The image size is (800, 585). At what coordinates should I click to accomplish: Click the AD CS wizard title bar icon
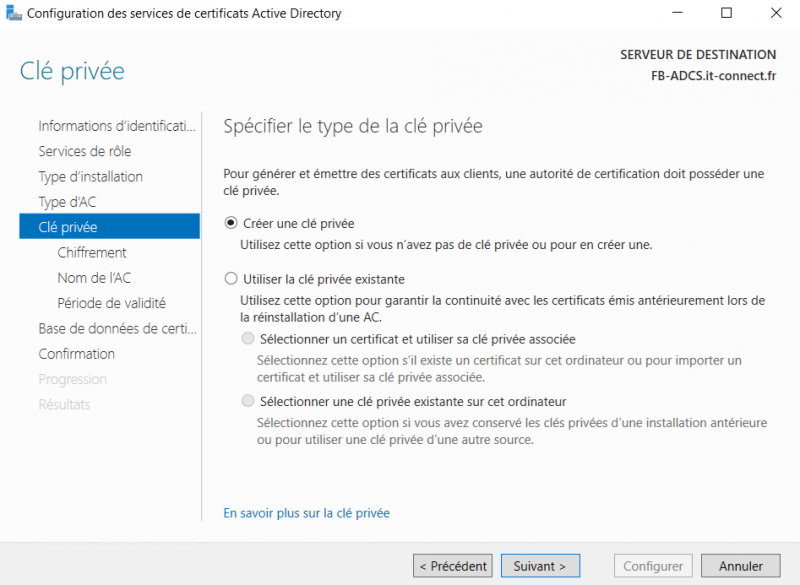tap(14, 14)
